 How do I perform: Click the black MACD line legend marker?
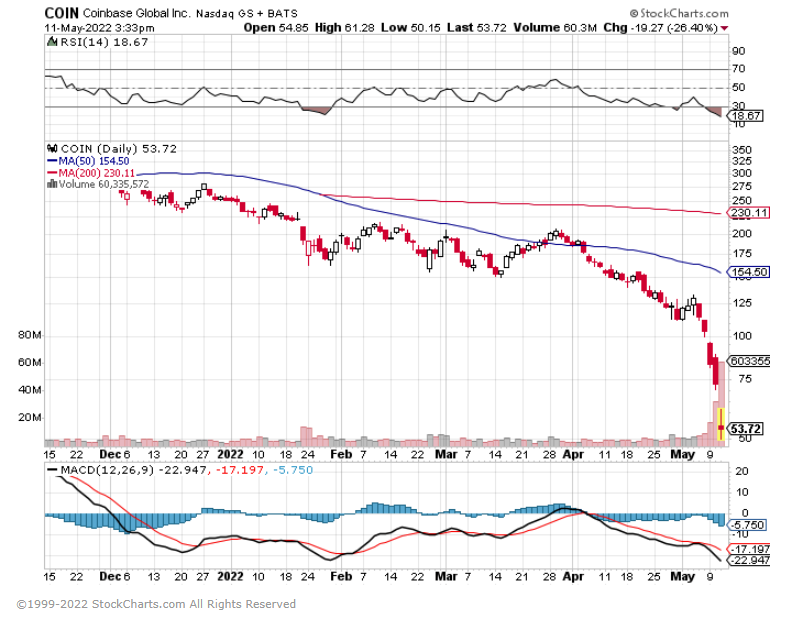(x=52, y=470)
